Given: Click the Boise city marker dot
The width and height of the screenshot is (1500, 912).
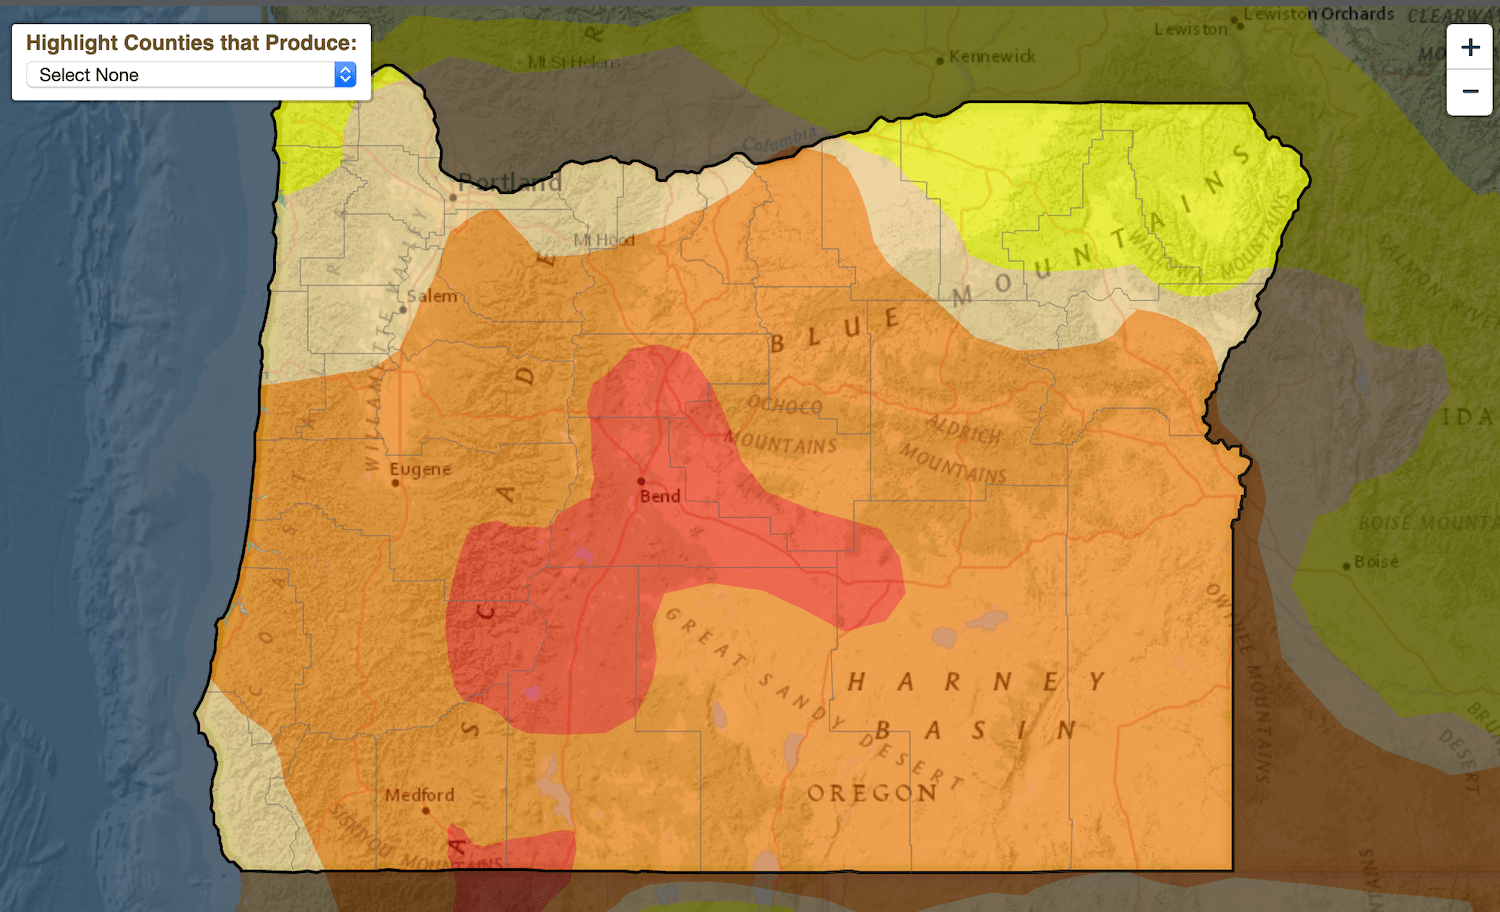Looking at the screenshot, I should click(1346, 566).
